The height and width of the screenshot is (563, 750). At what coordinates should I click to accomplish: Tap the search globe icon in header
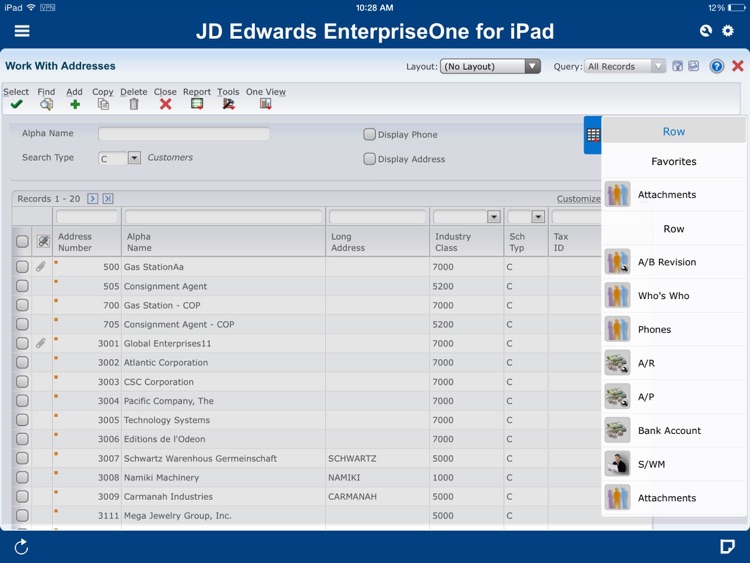[706, 31]
